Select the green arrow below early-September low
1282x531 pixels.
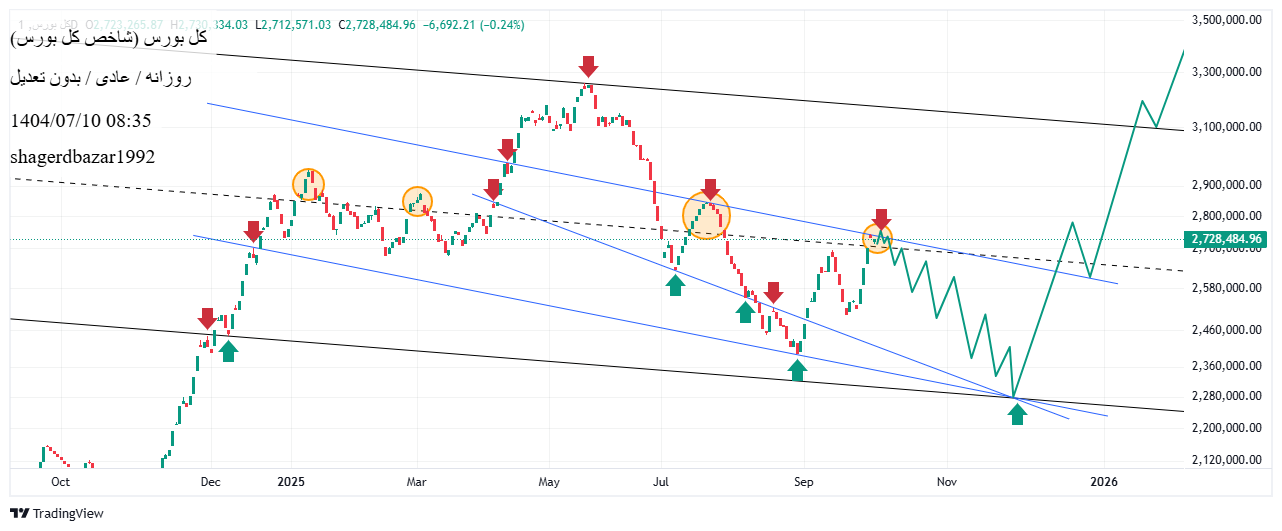(x=797, y=370)
